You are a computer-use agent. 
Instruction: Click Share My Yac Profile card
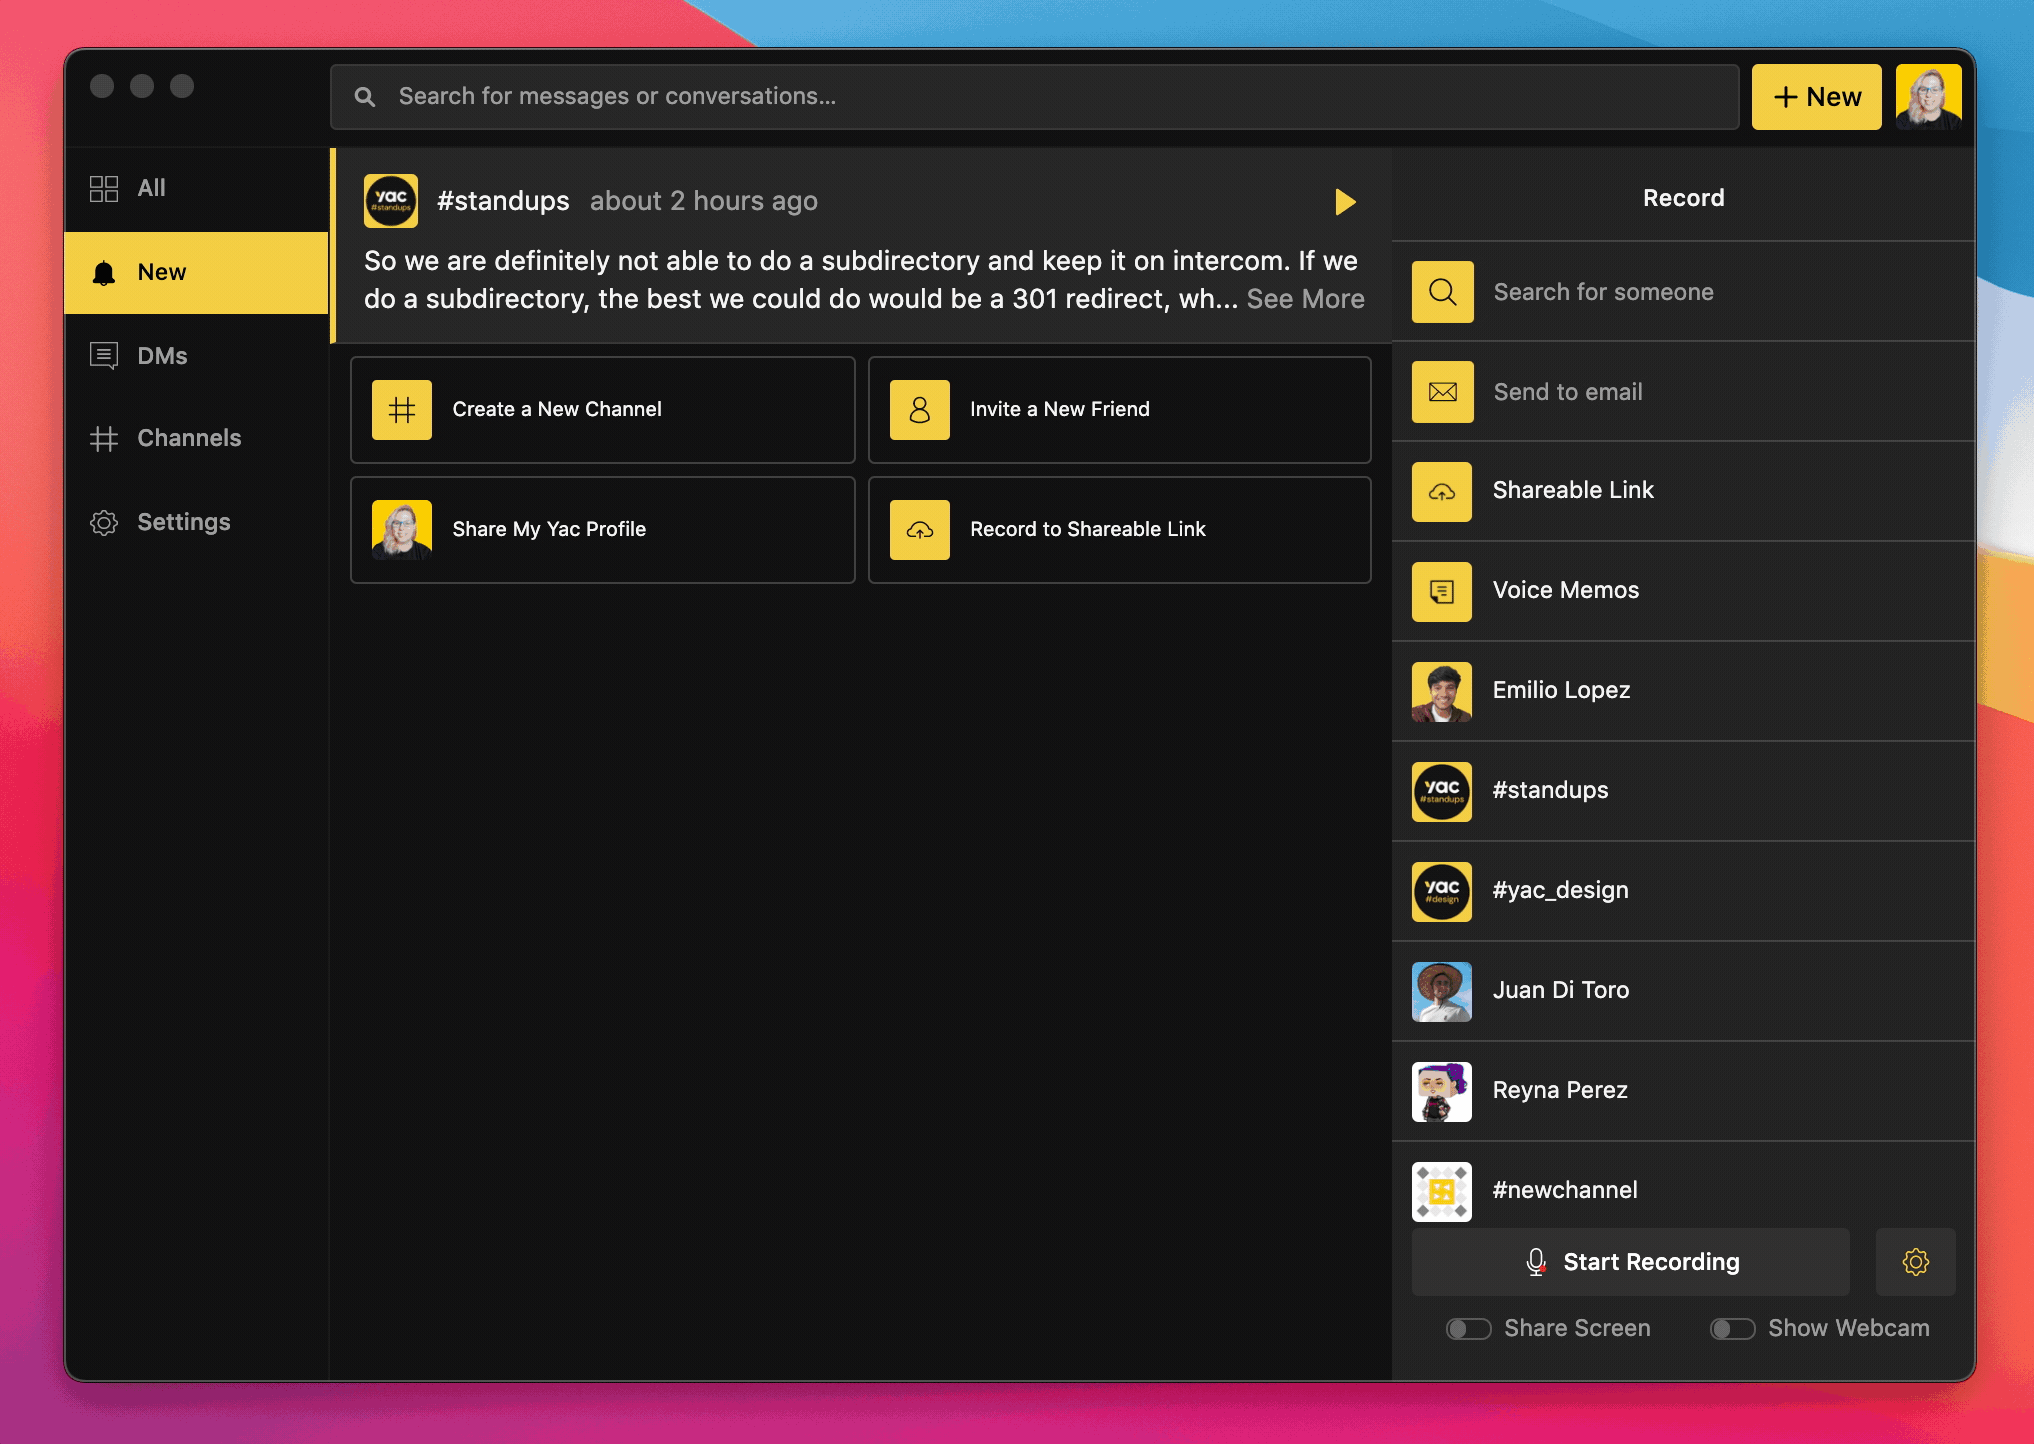[603, 530]
